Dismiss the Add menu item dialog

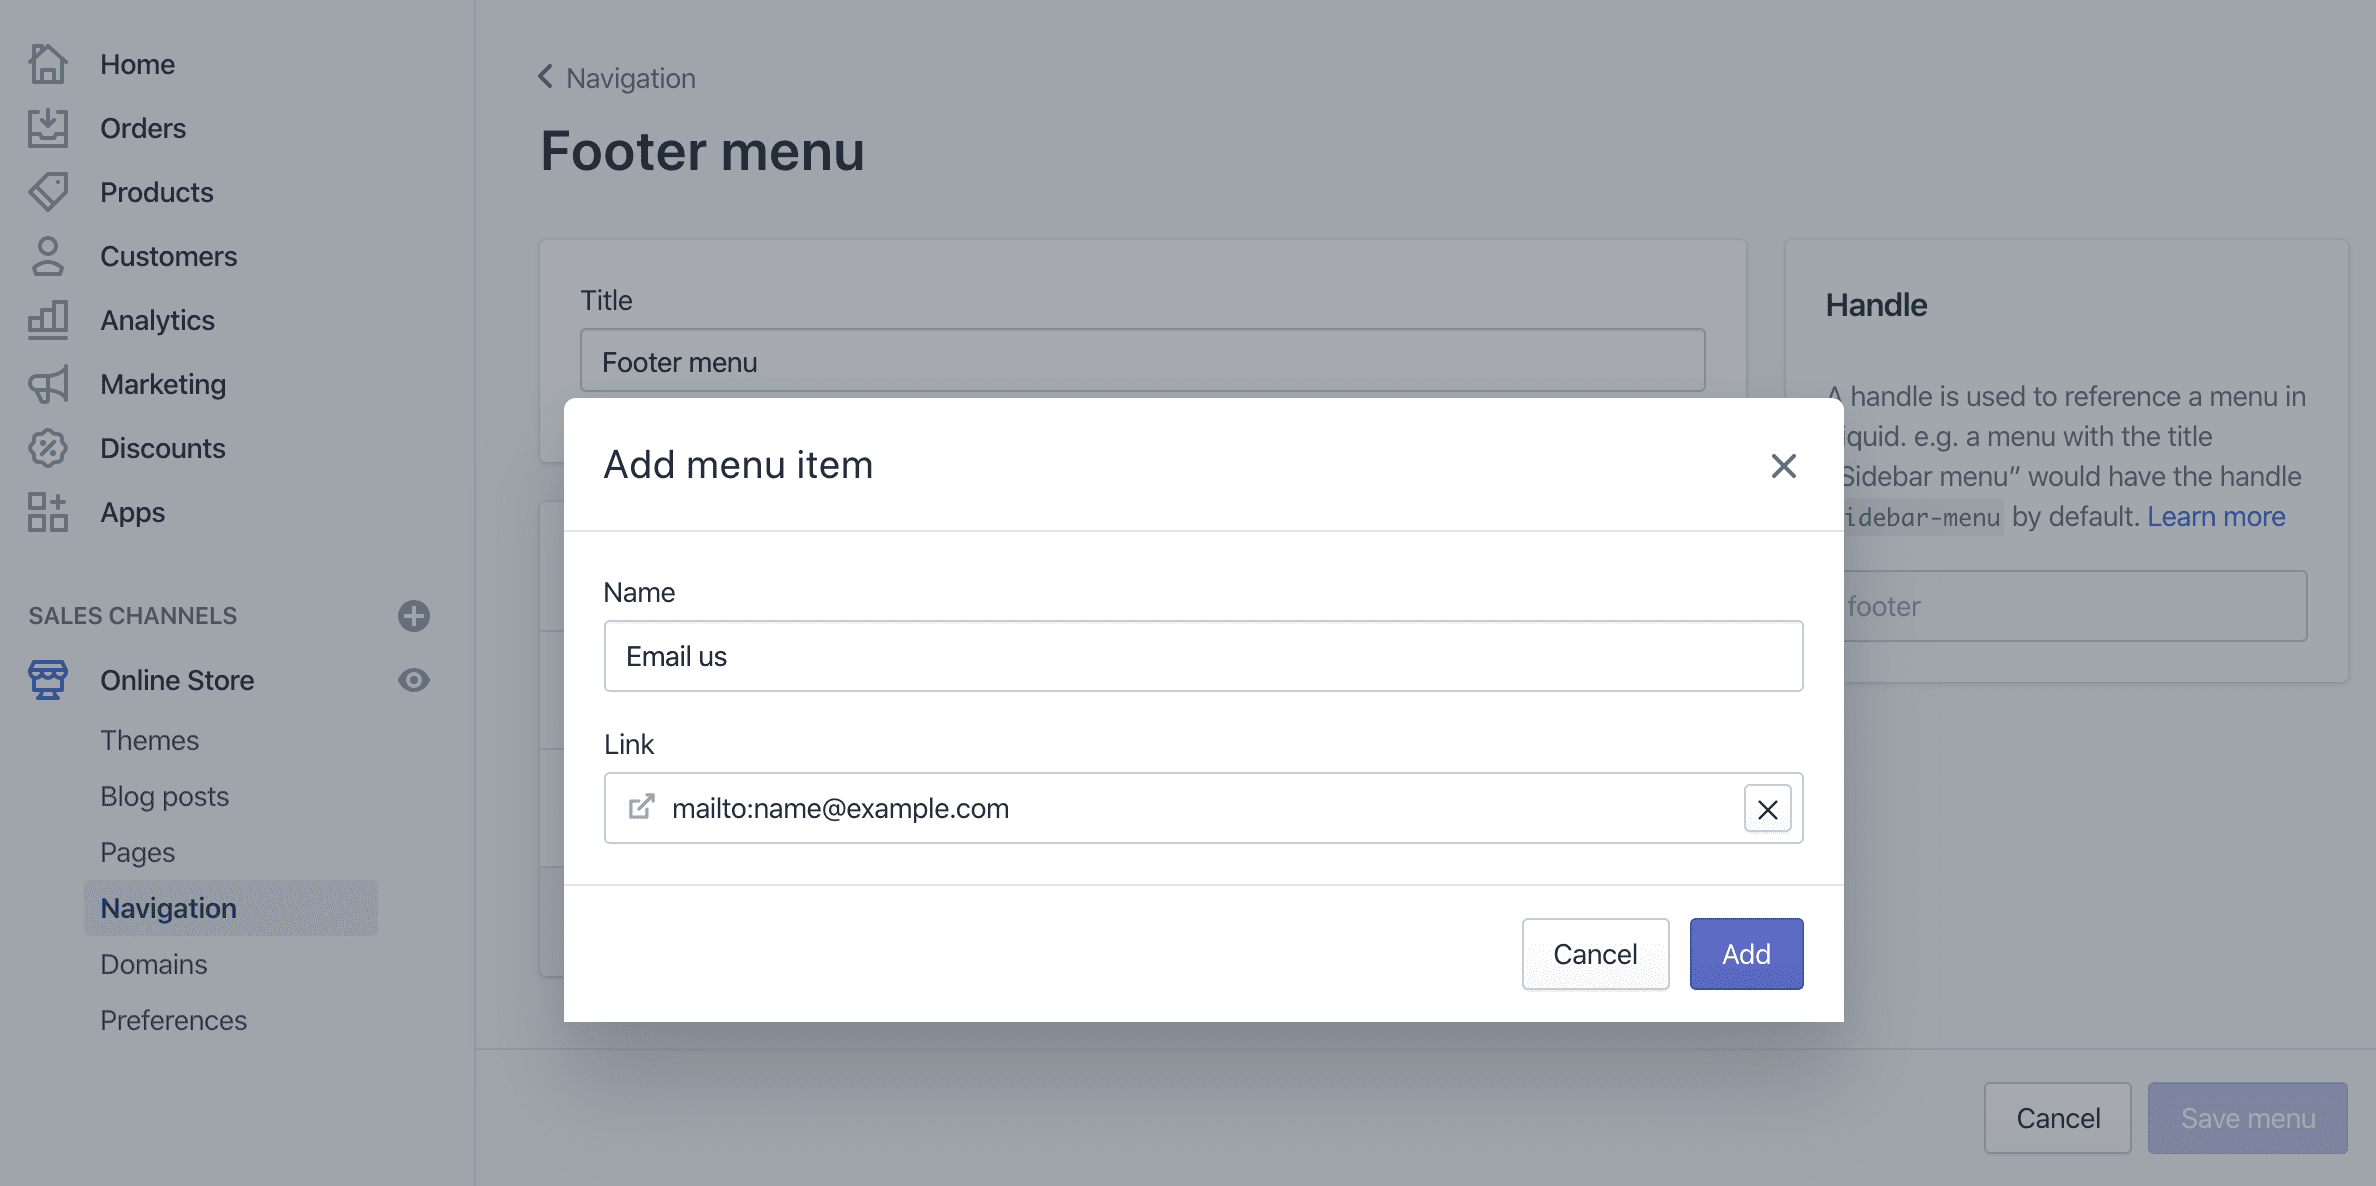(1783, 466)
